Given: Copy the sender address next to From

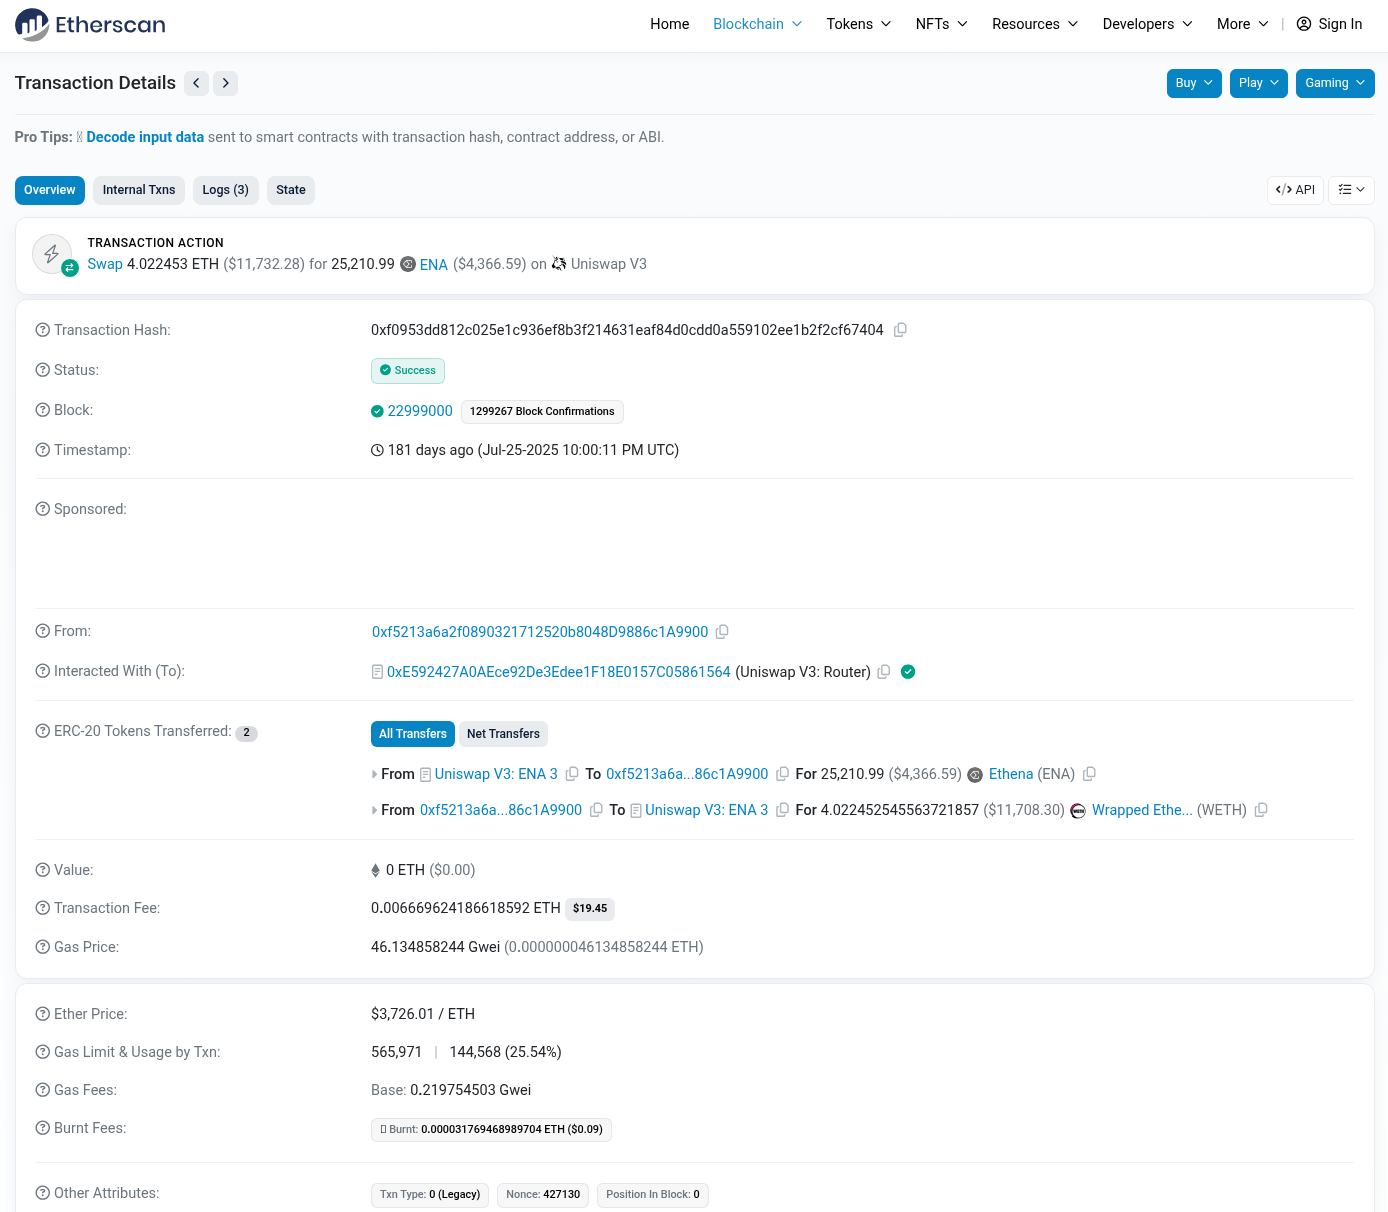Looking at the screenshot, I should [722, 631].
